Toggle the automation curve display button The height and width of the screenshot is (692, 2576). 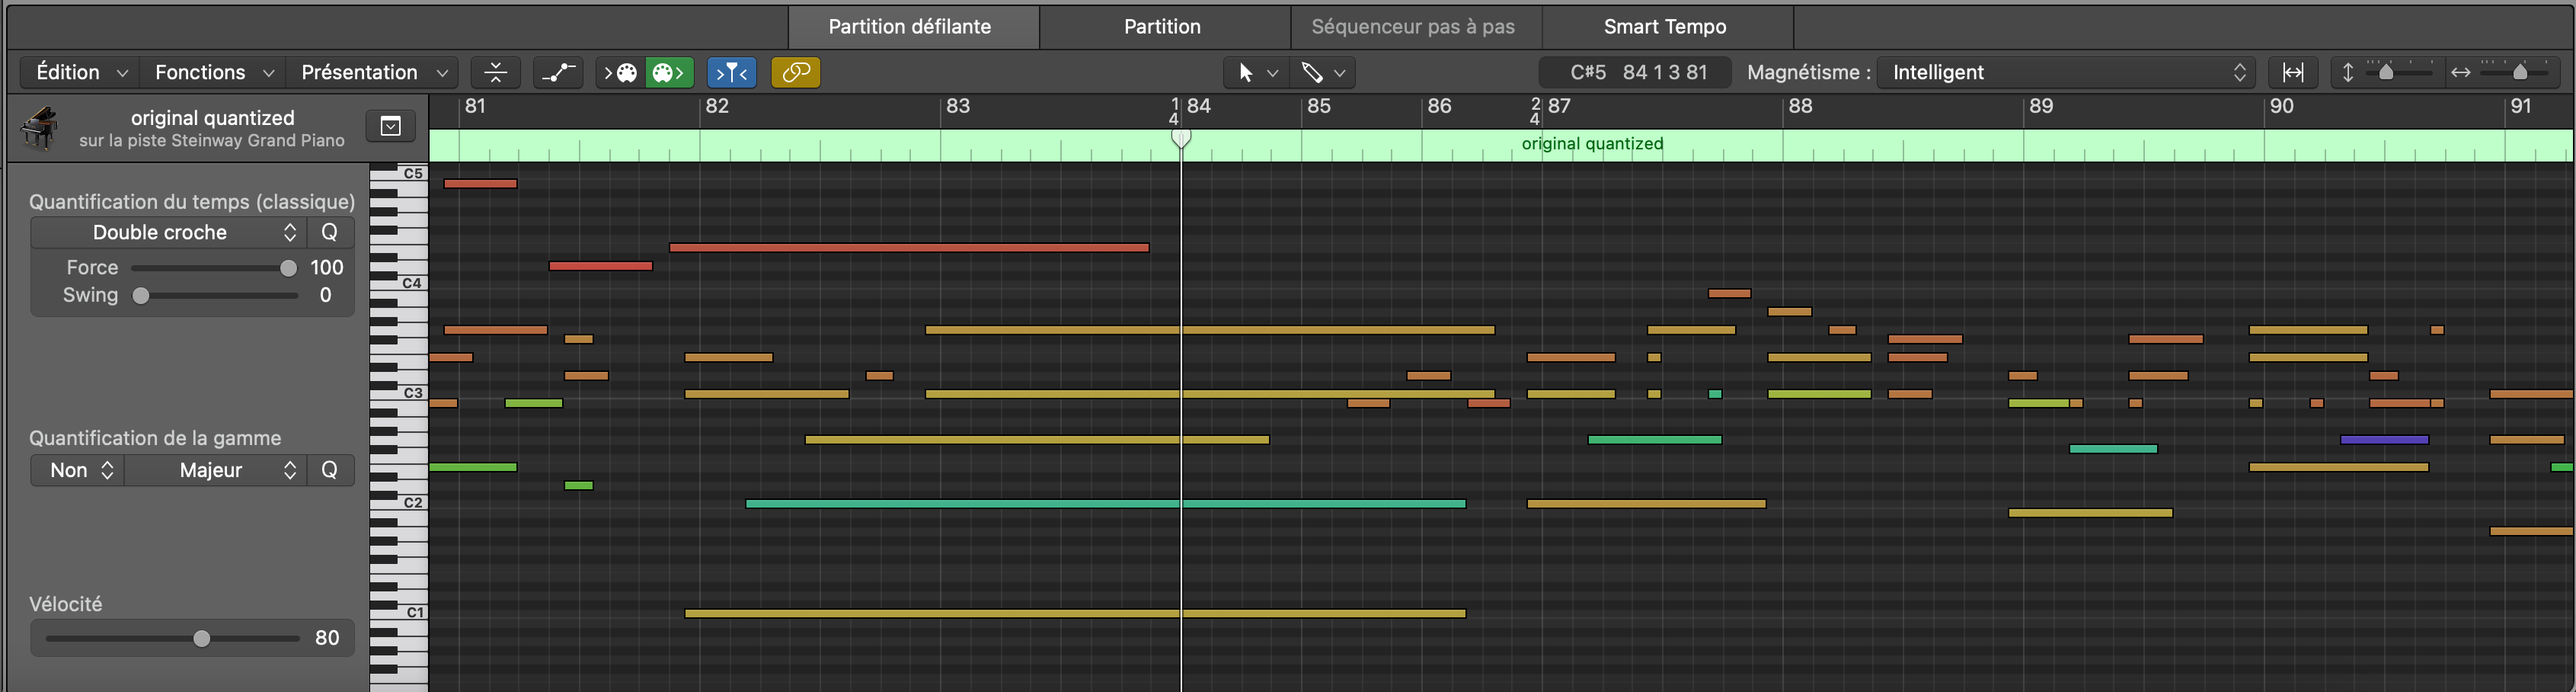[x=558, y=72]
